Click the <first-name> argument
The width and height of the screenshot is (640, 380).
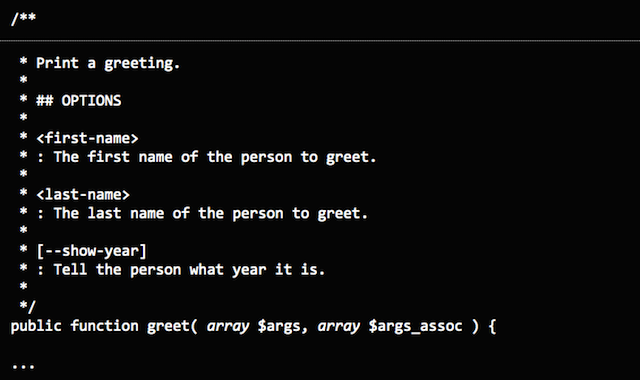click(87, 138)
